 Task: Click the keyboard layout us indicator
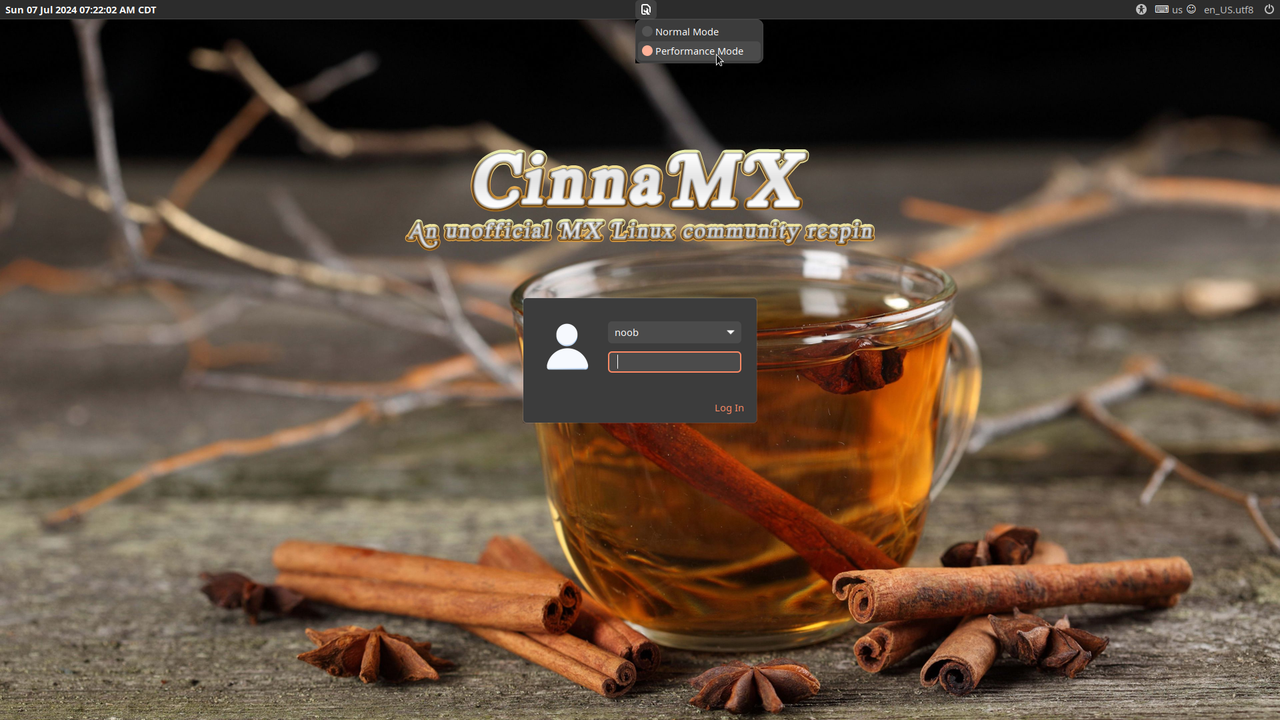tap(1168, 10)
